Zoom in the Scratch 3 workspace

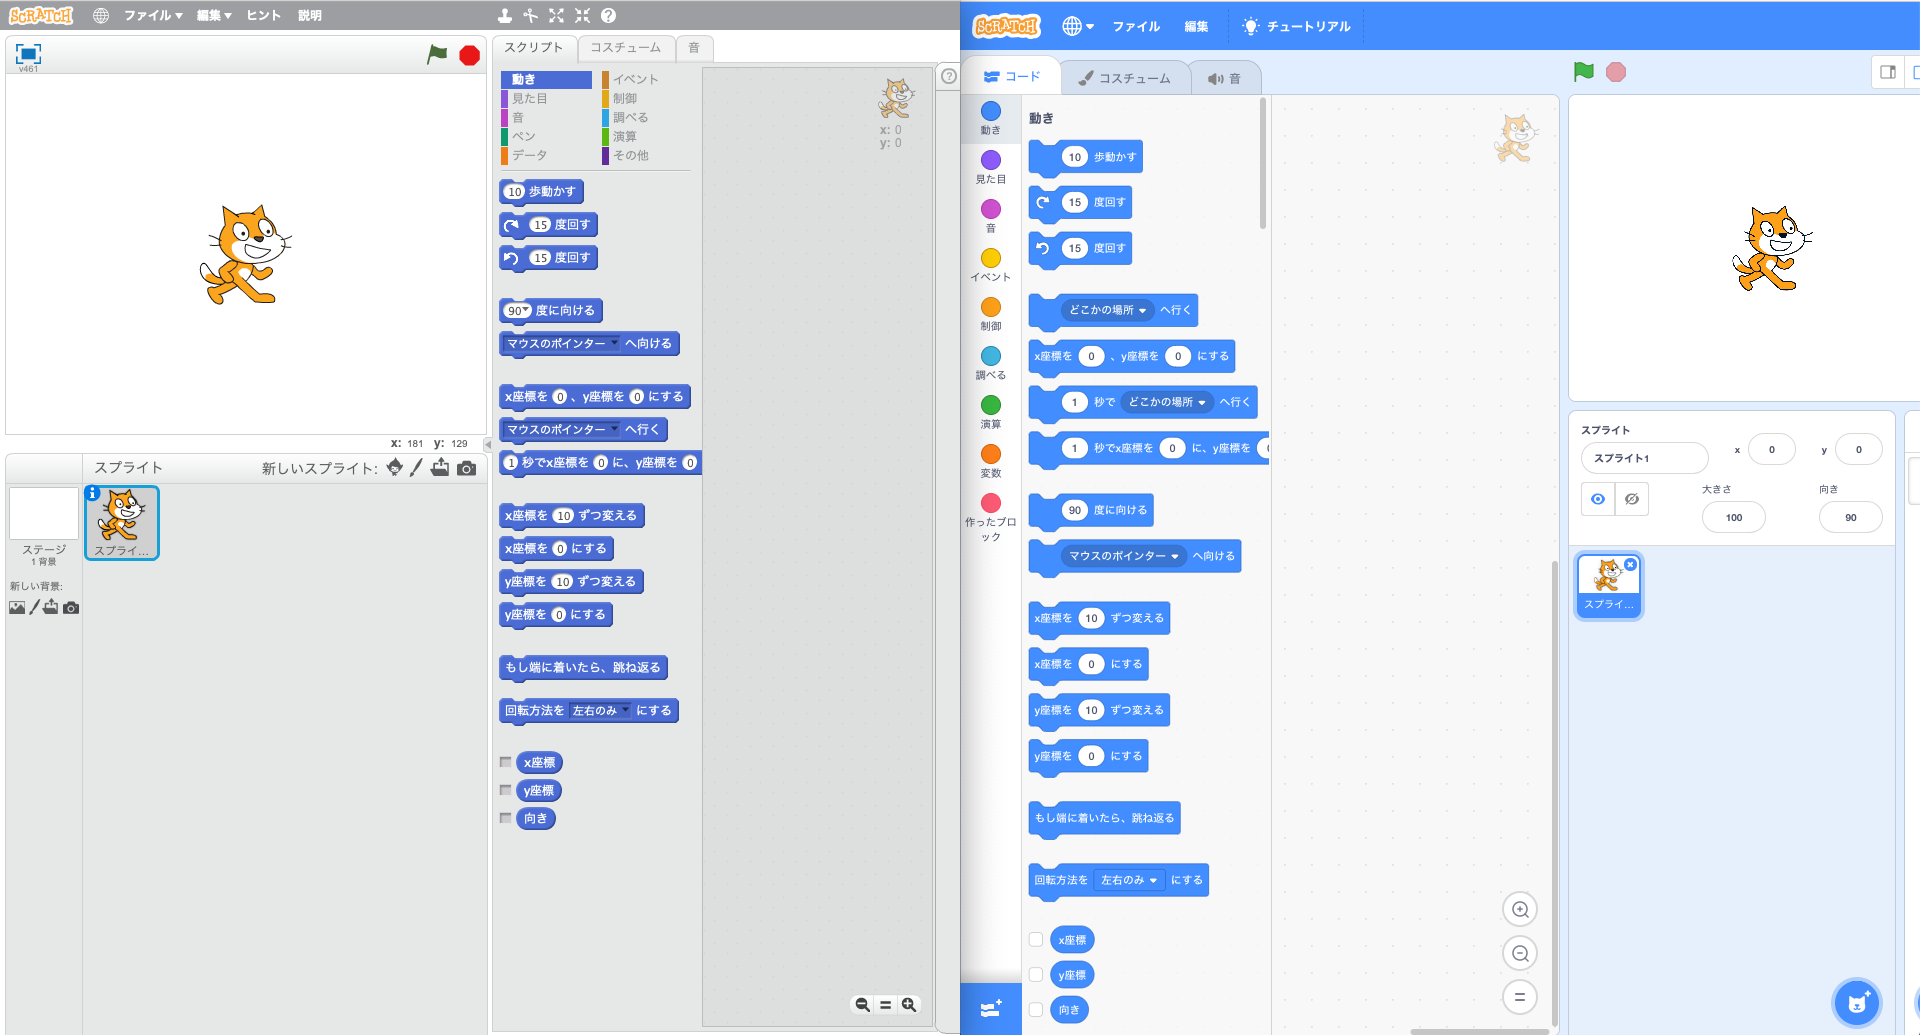pyautogui.click(x=1520, y=909)
